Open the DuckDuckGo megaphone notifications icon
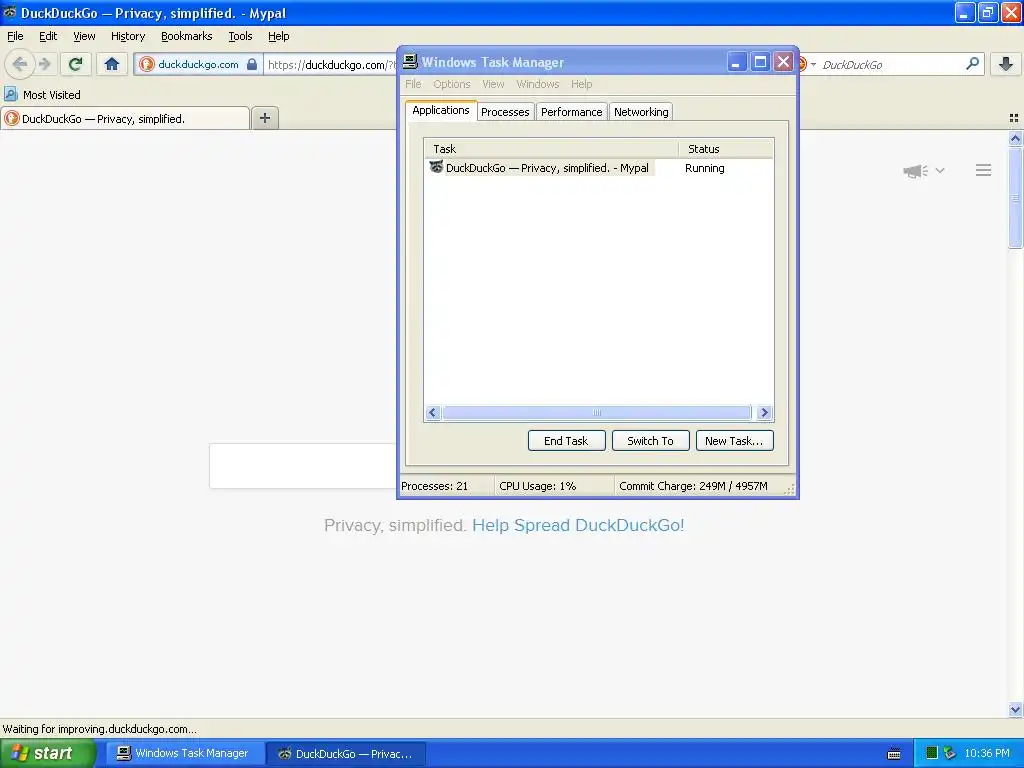The image size is (1024, 768). (916, 171)
